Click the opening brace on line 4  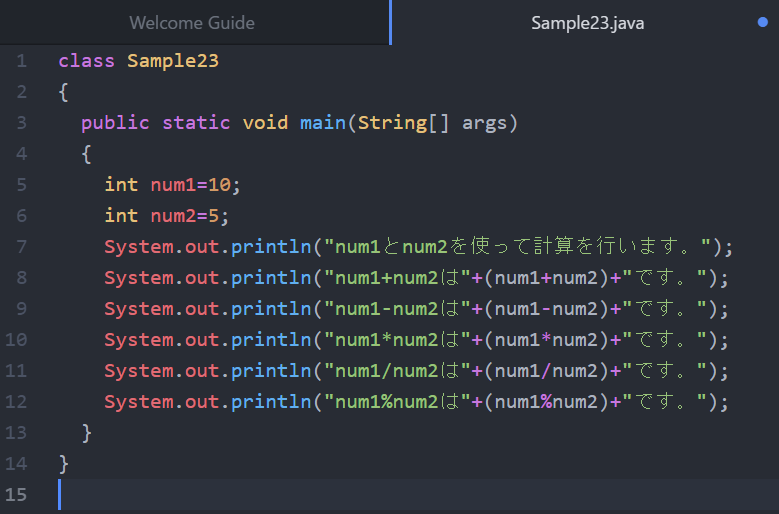click(x=86, y=154)
